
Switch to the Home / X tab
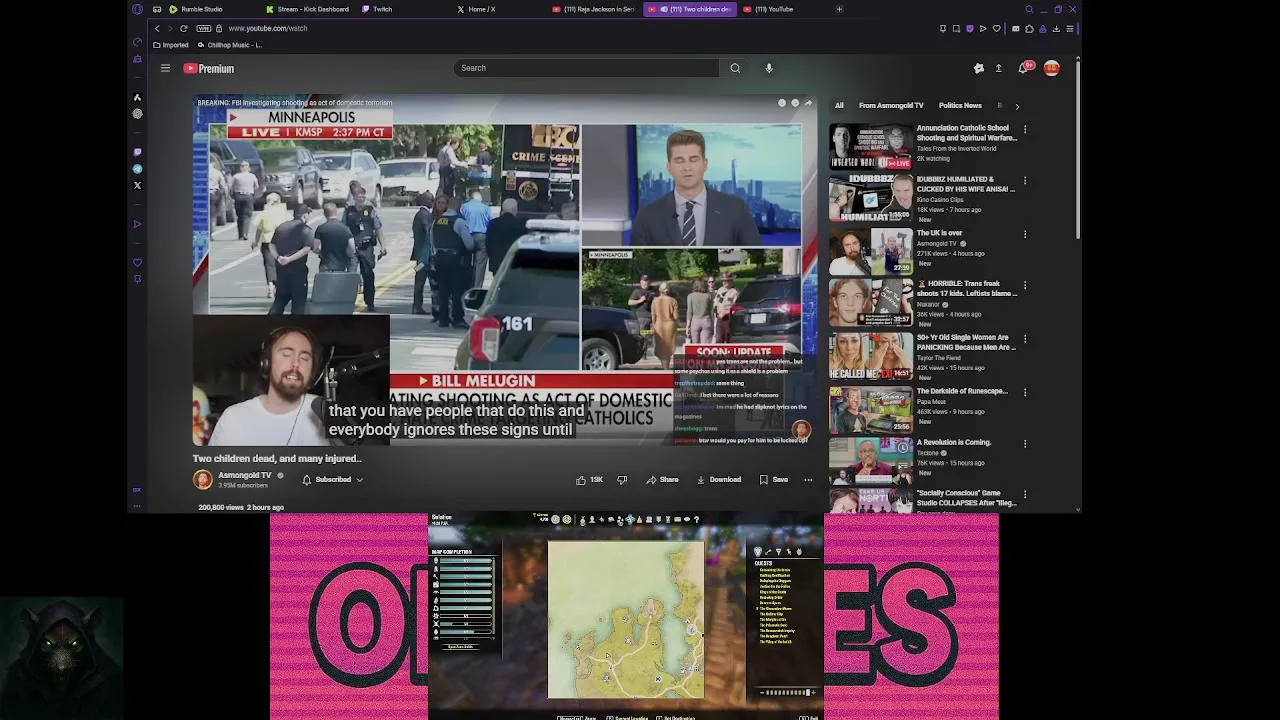(476, 9)
